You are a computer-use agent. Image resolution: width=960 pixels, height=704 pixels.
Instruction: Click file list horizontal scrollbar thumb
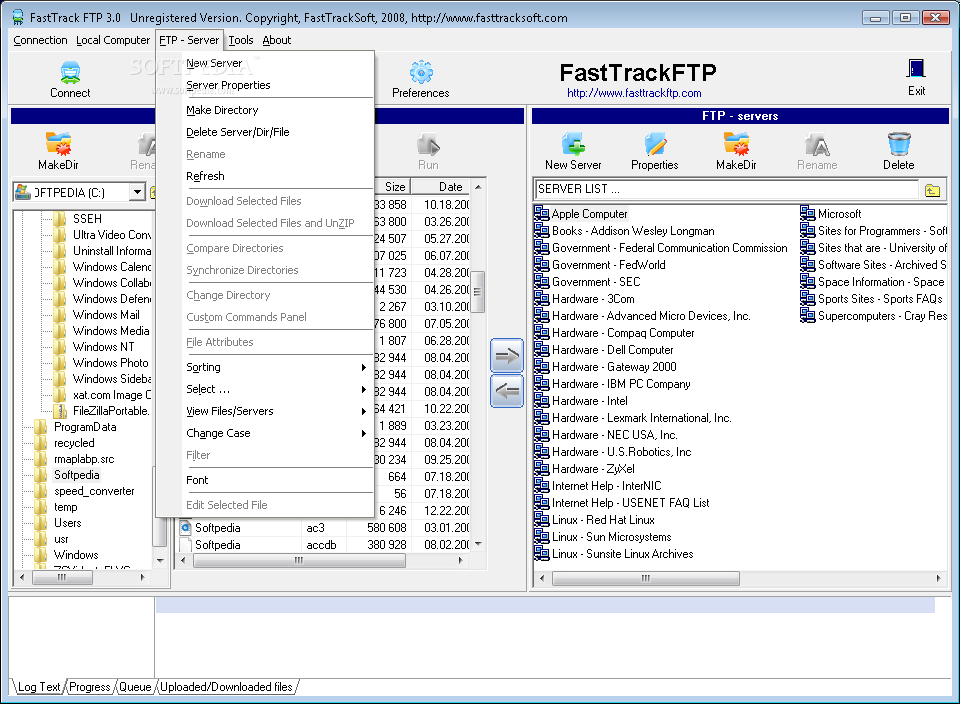(299, 560)
